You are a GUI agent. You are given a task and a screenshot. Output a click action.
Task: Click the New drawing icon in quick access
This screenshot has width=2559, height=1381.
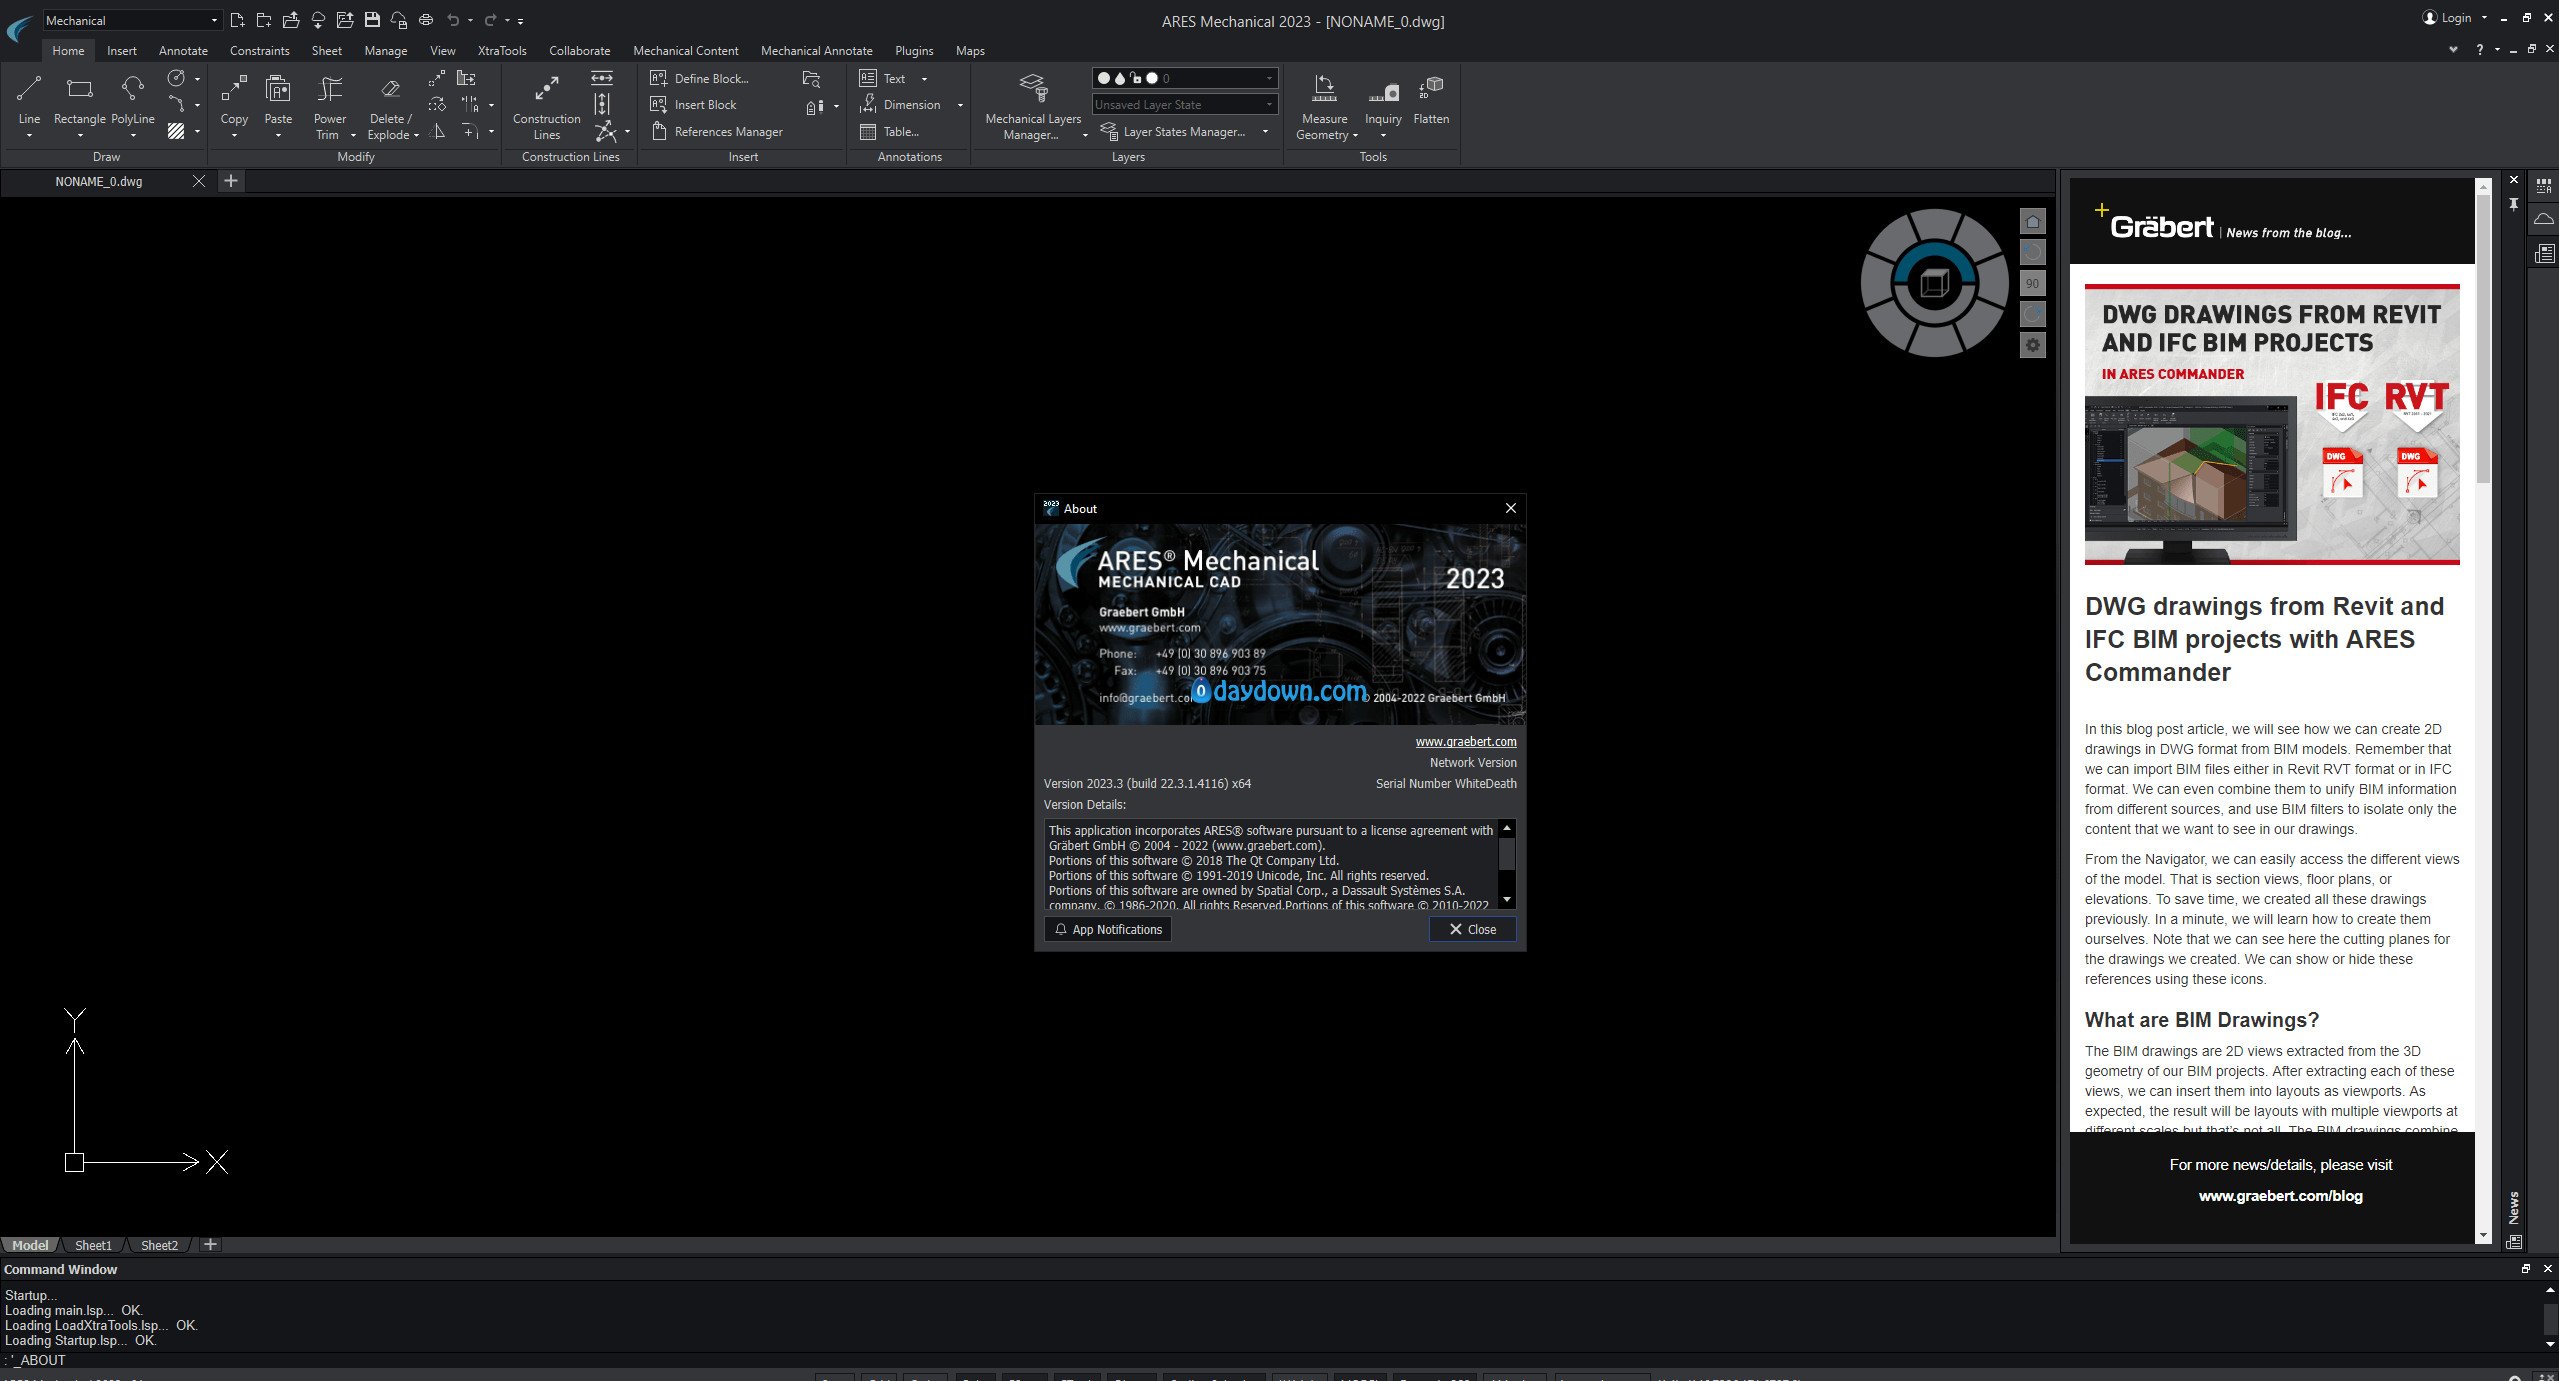pos(237,20)
